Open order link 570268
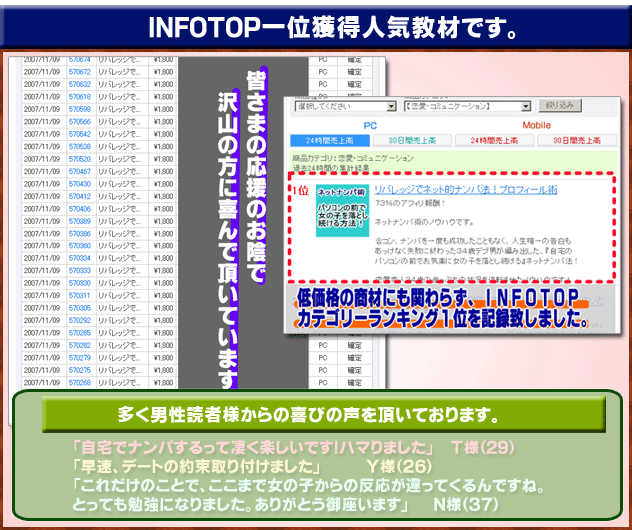The height and width of the screenshot is (530, 632). tap(79, 382)
